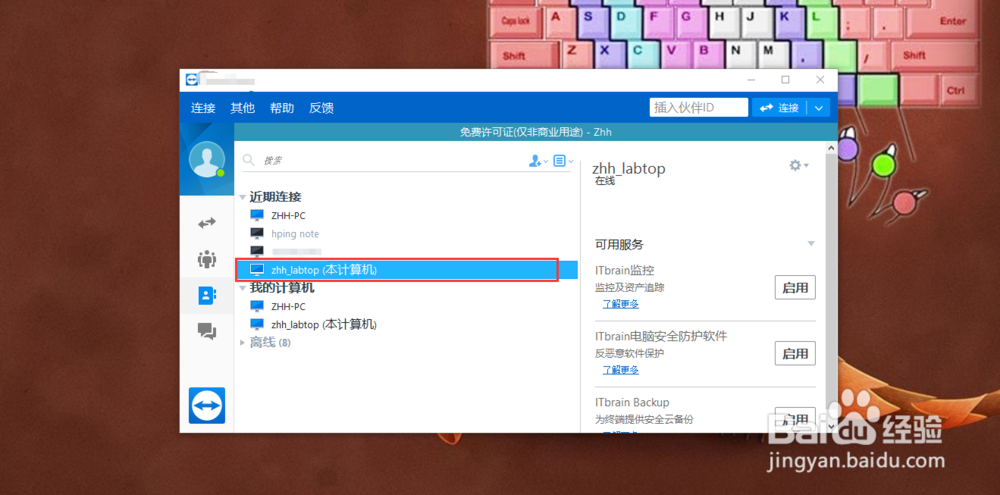Open the 其他 menu
Image resolution: width=1000 pixels, height=495 pixels.
[242, 108]
